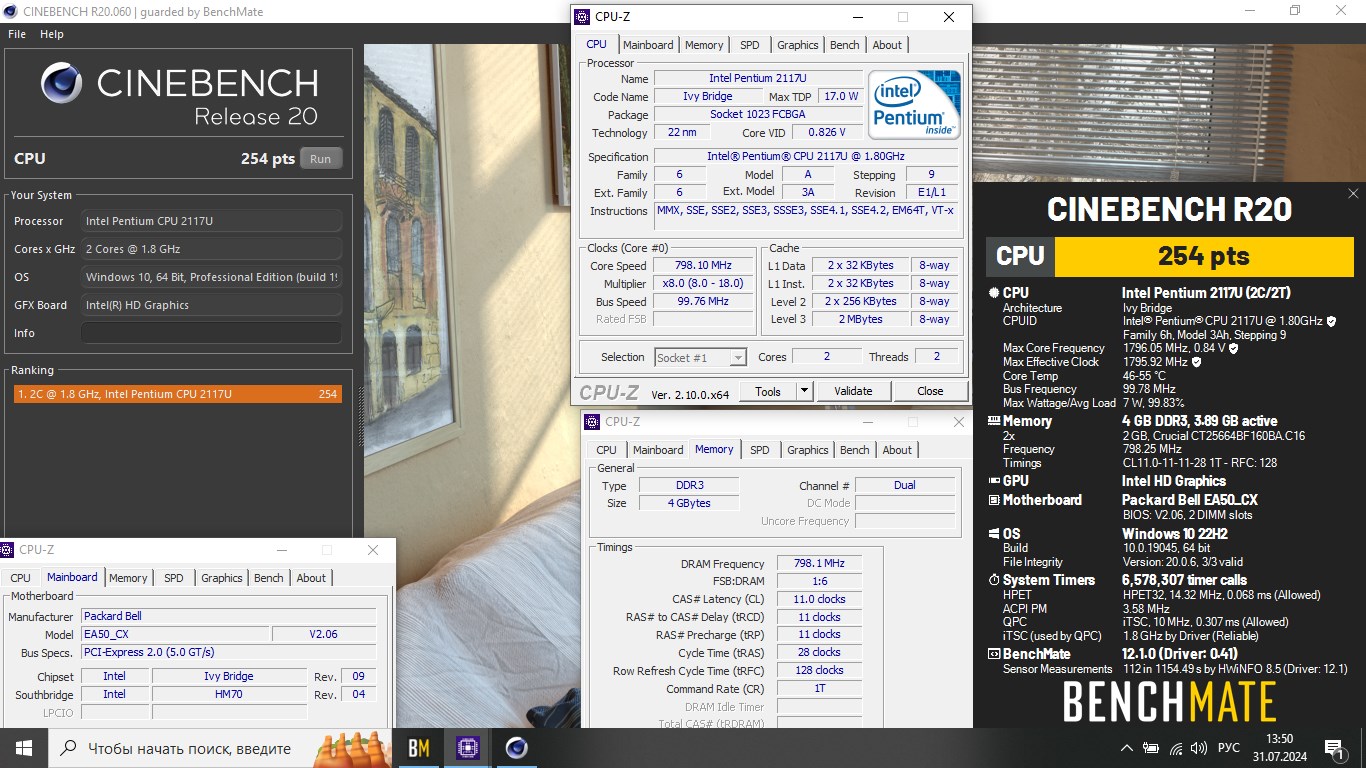The image size is (1366, 768).
Task: Click CAS# Latency value 11.0 clocks
Action: pyautogui.click(x=819, y=599)
